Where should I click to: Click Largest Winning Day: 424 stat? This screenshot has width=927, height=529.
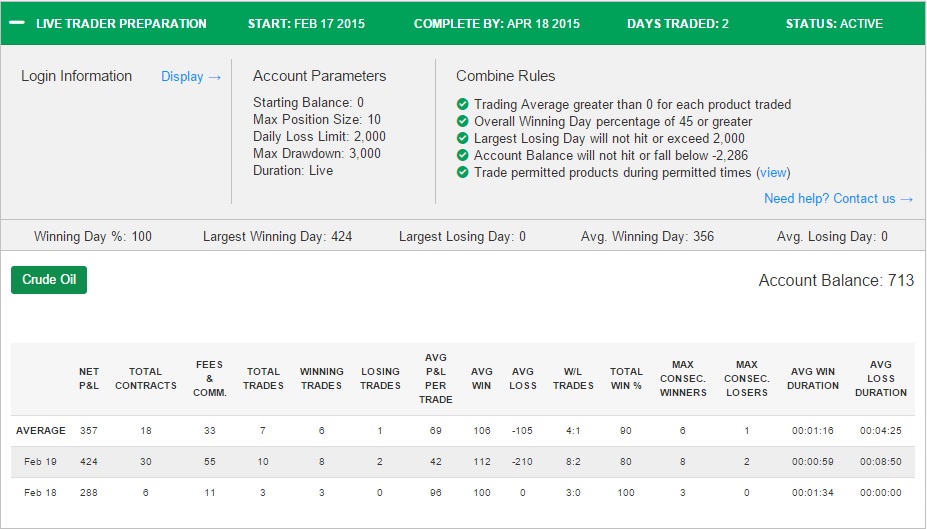coord(277,236)
